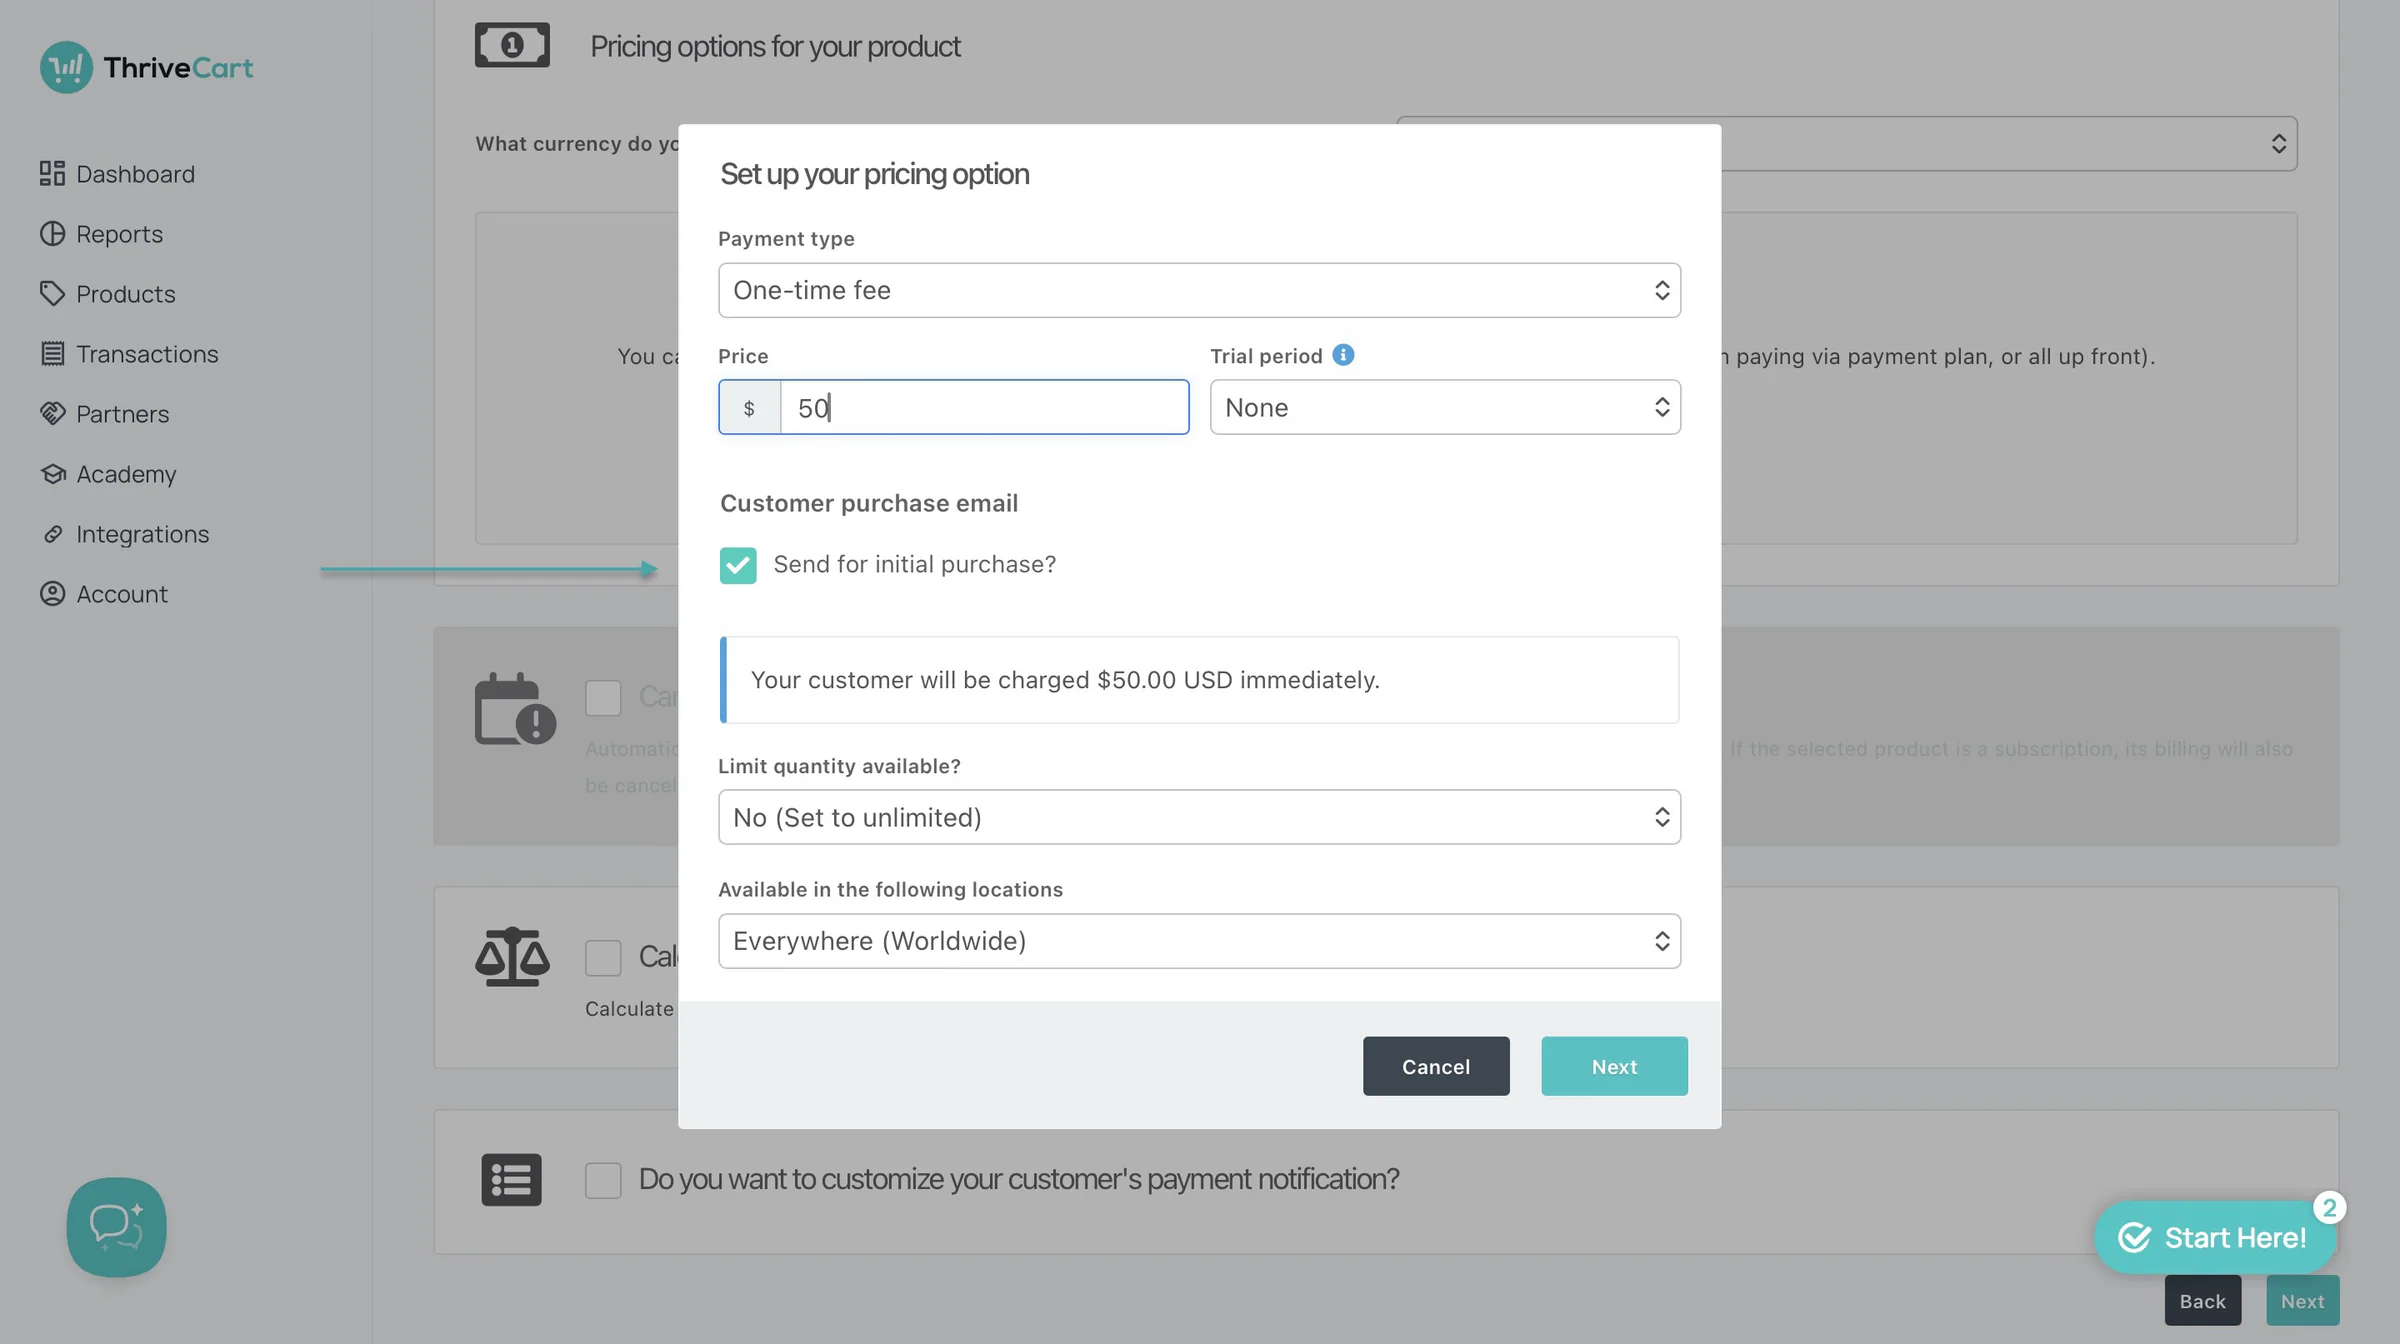Click the calendar alert icon
This screenshot has width=2400, height=1344.
point(515,708)
